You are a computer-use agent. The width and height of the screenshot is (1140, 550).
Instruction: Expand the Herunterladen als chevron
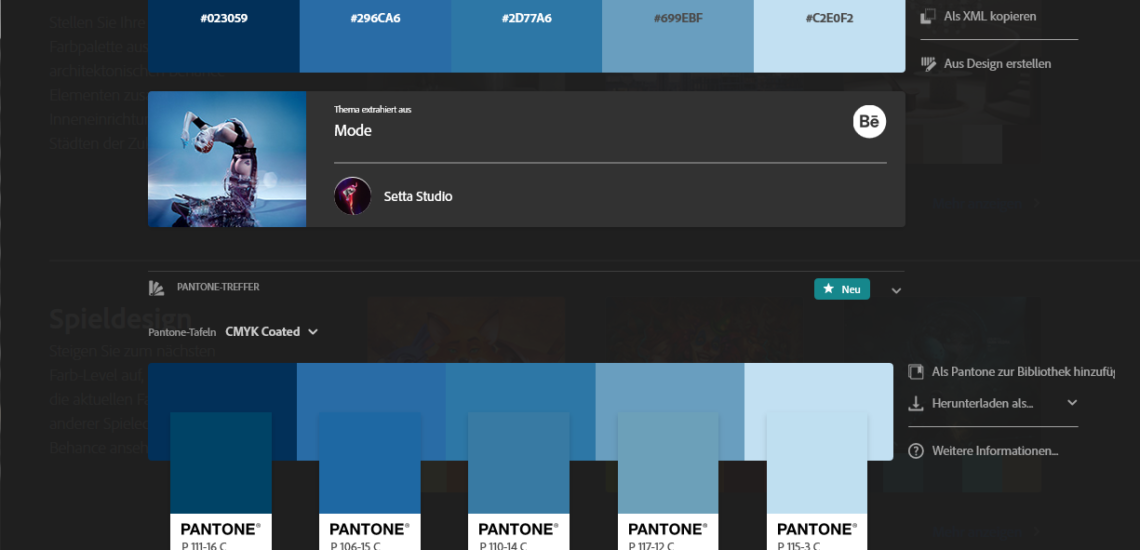tap(1072, 403)
